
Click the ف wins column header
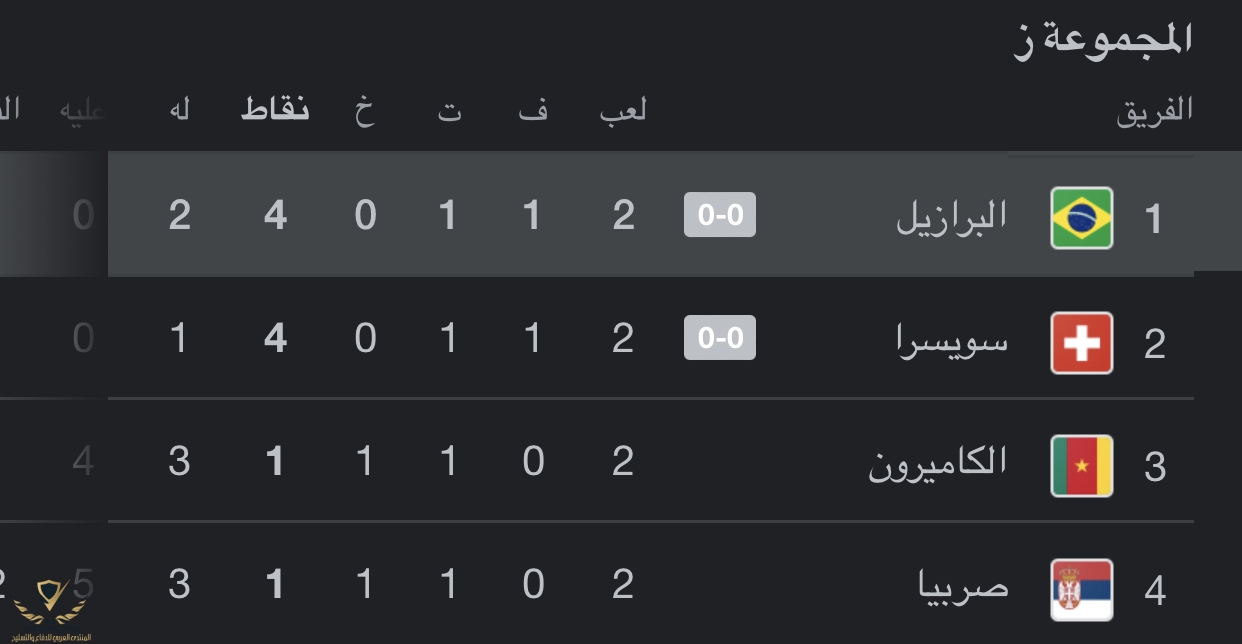[x=533, y=110]
